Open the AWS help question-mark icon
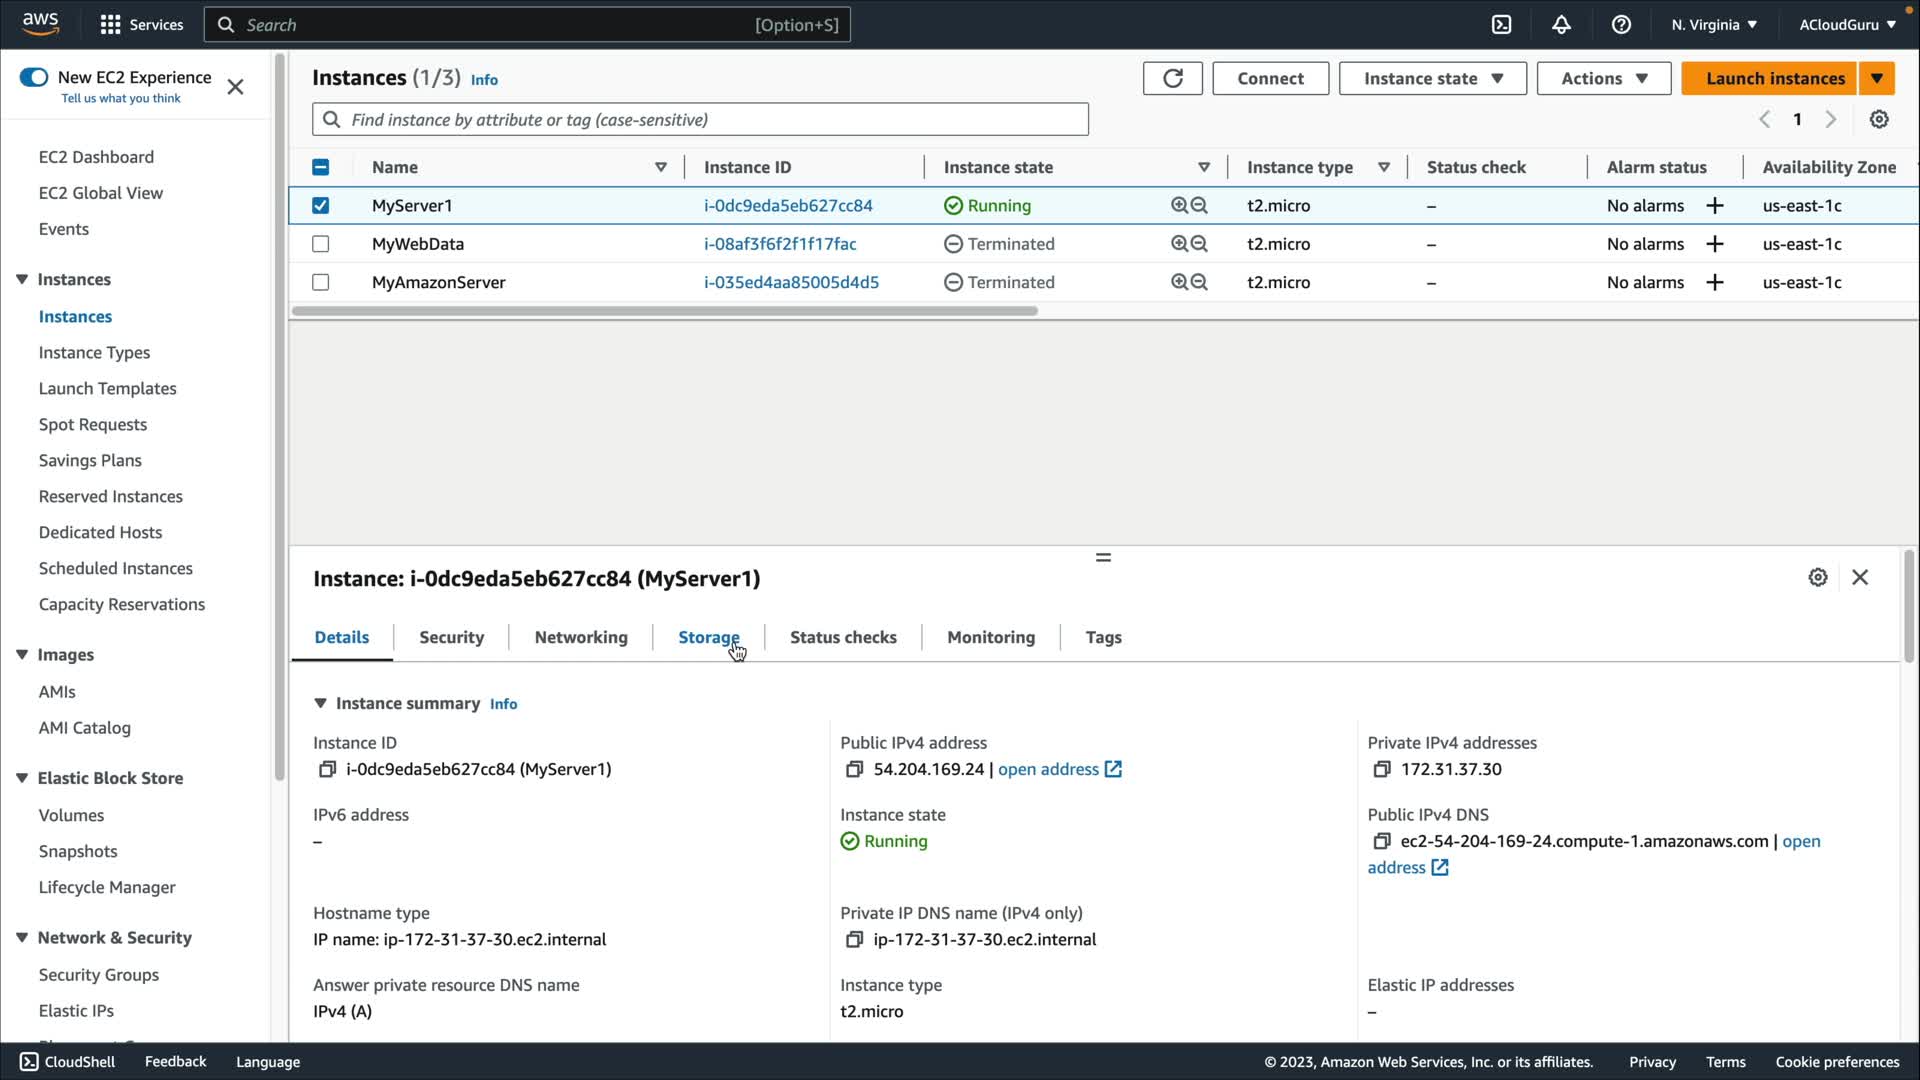The height and width of the screenshot is (1080, 1920). (x=1621, y=25)
